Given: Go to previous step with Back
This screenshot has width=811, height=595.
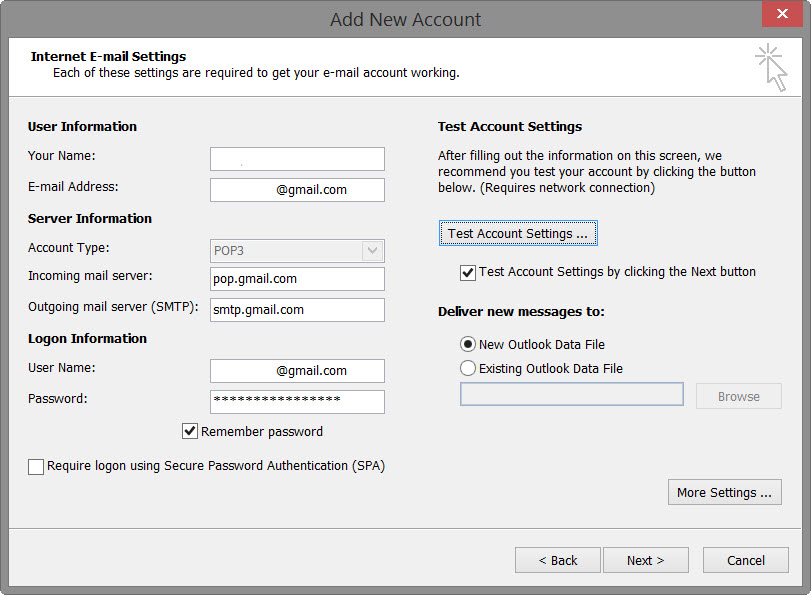Looking at the screenshot, I should [558, 560].
